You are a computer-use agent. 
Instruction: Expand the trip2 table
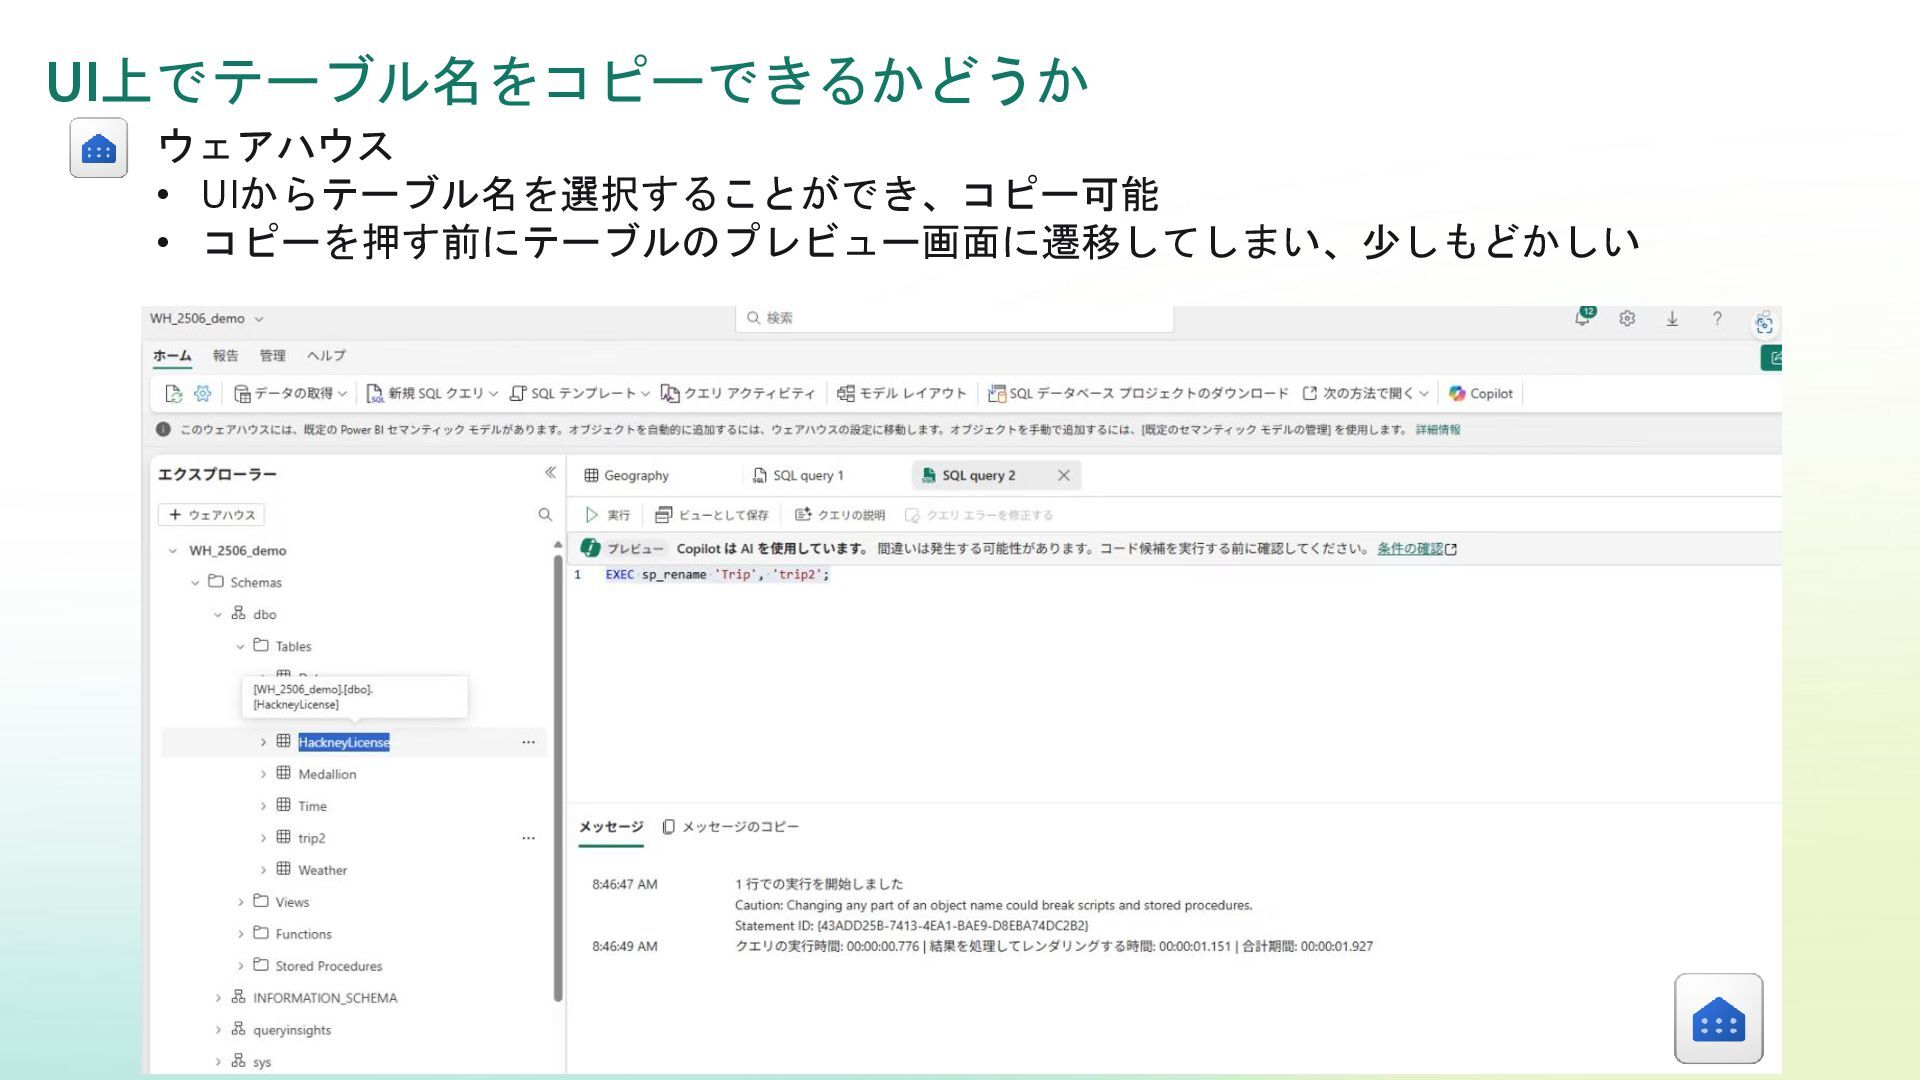coord(263,838)
